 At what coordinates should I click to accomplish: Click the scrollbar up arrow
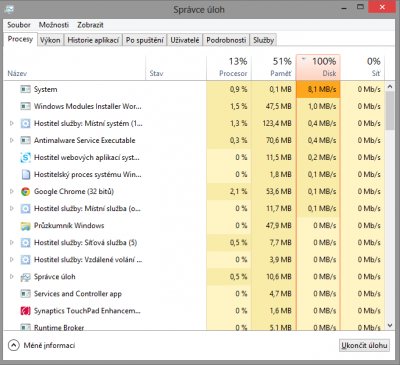click(390, 87)
